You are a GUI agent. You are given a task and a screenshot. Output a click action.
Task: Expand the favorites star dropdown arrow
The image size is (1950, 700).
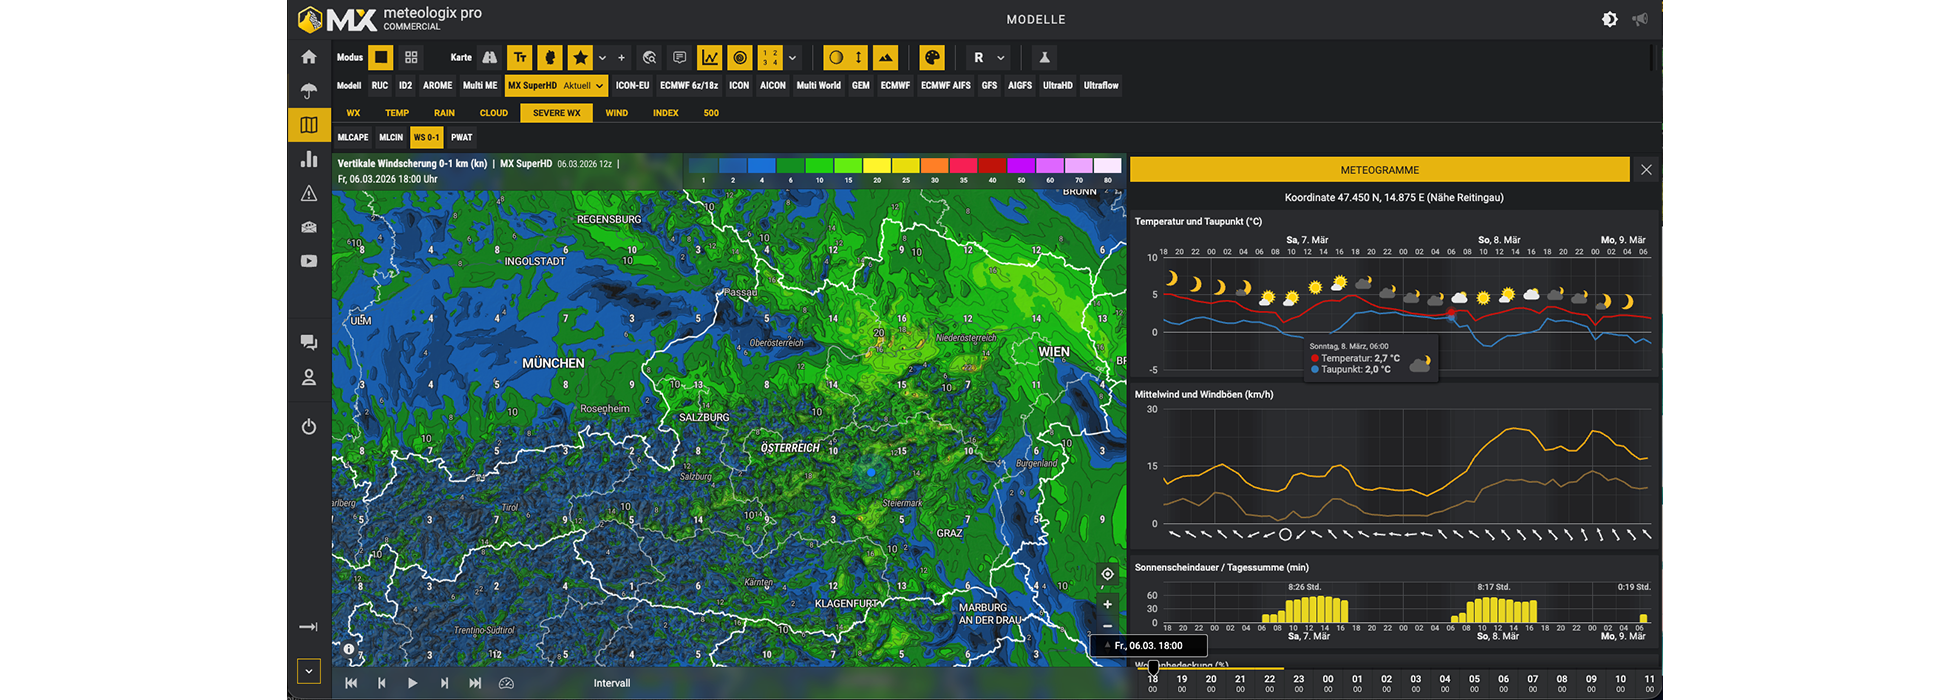pyautogui.click(x=602, y=58)
